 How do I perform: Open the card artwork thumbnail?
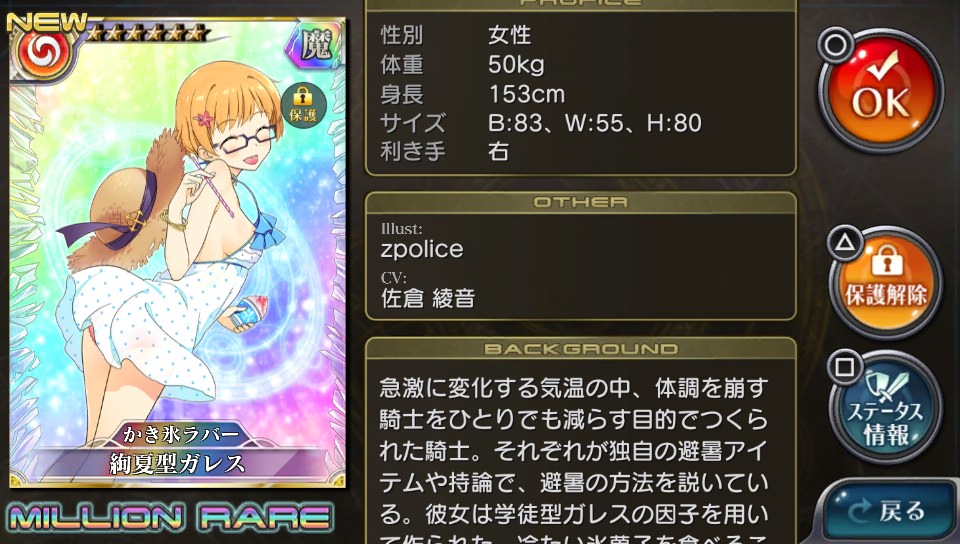[178, 252]
